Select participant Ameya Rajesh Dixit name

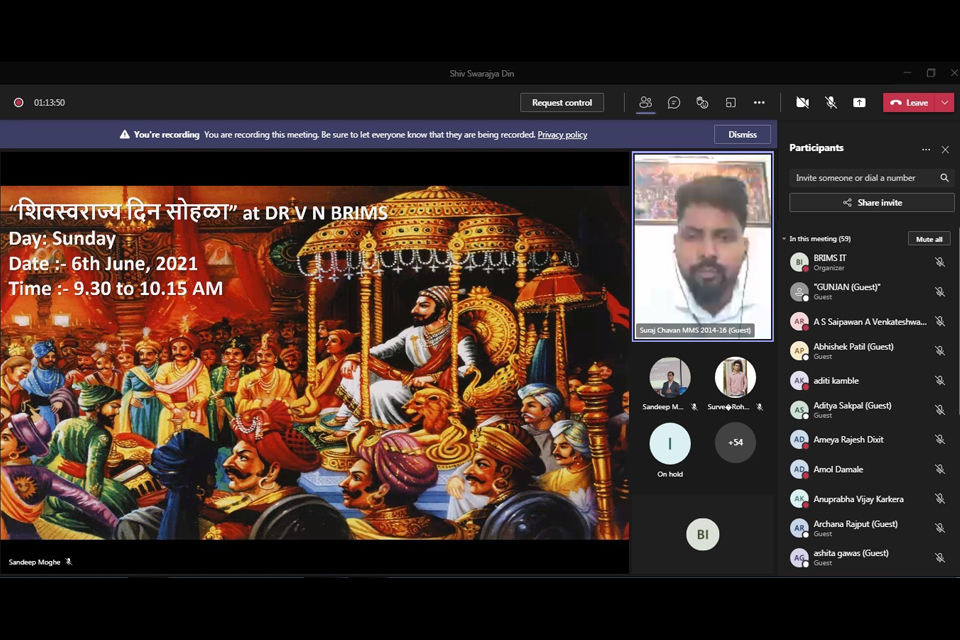point(848,439)
